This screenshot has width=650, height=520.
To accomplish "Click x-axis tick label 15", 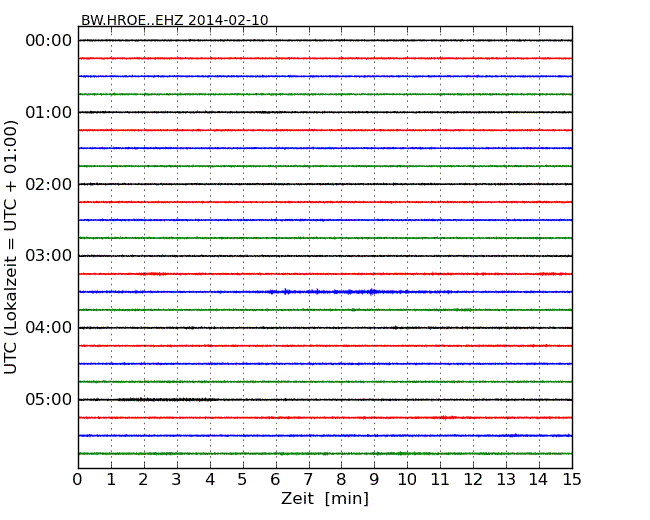I will [572, 480].
